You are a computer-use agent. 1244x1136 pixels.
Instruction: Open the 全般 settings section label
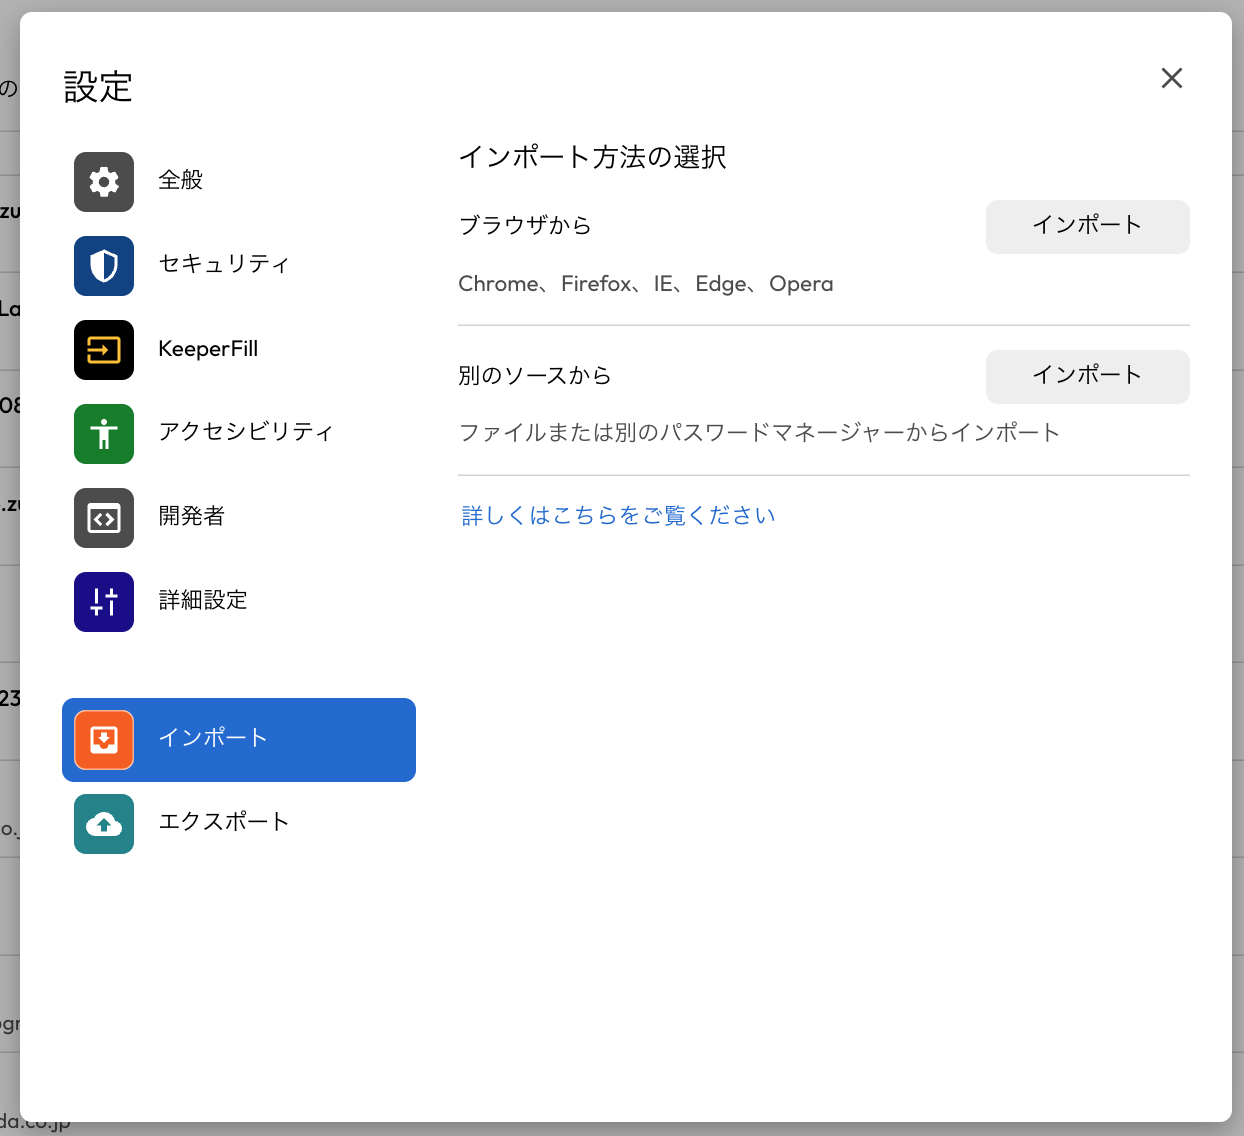click(181, 180)
